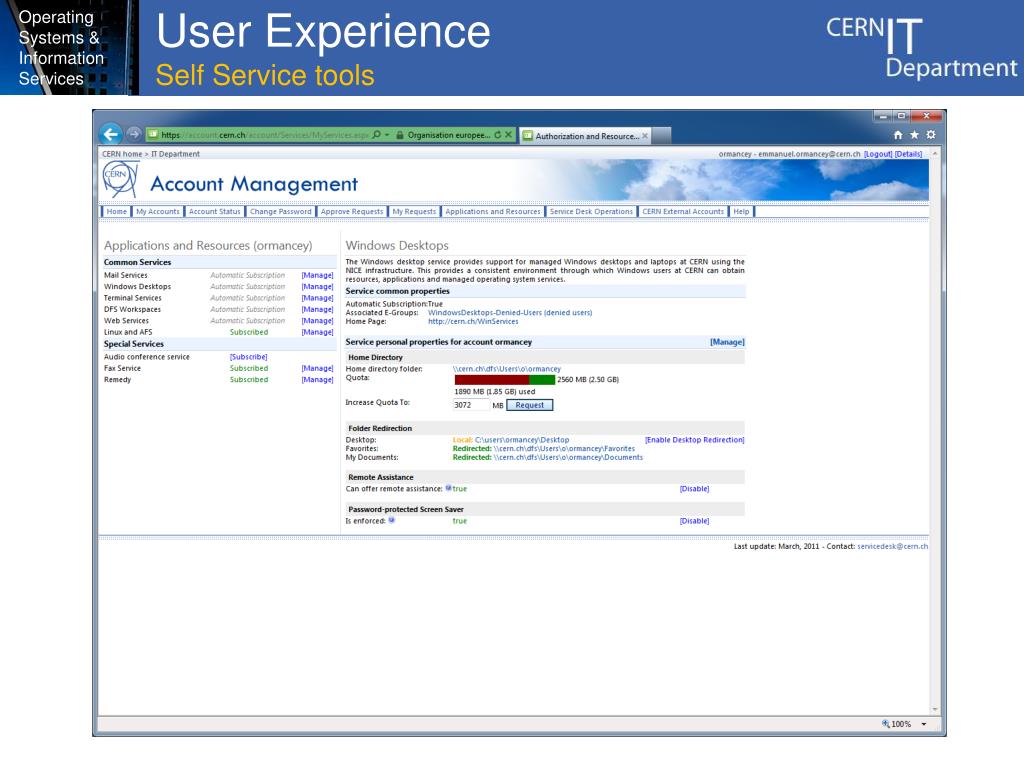Click the site favicon in the address bar
The width and height of the screenshot is (1024, 768).
152,135
